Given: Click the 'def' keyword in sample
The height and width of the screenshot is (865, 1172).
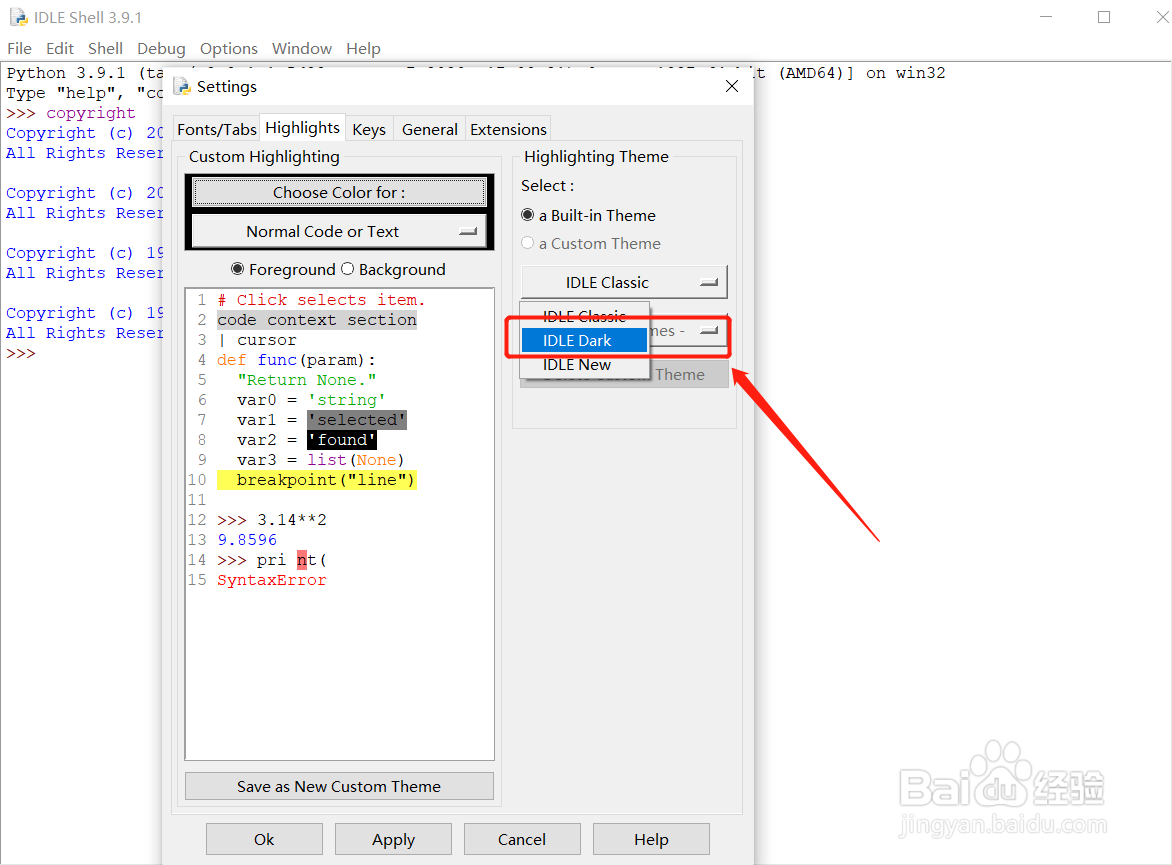Looking at the screenshot, I should (232, 360).
